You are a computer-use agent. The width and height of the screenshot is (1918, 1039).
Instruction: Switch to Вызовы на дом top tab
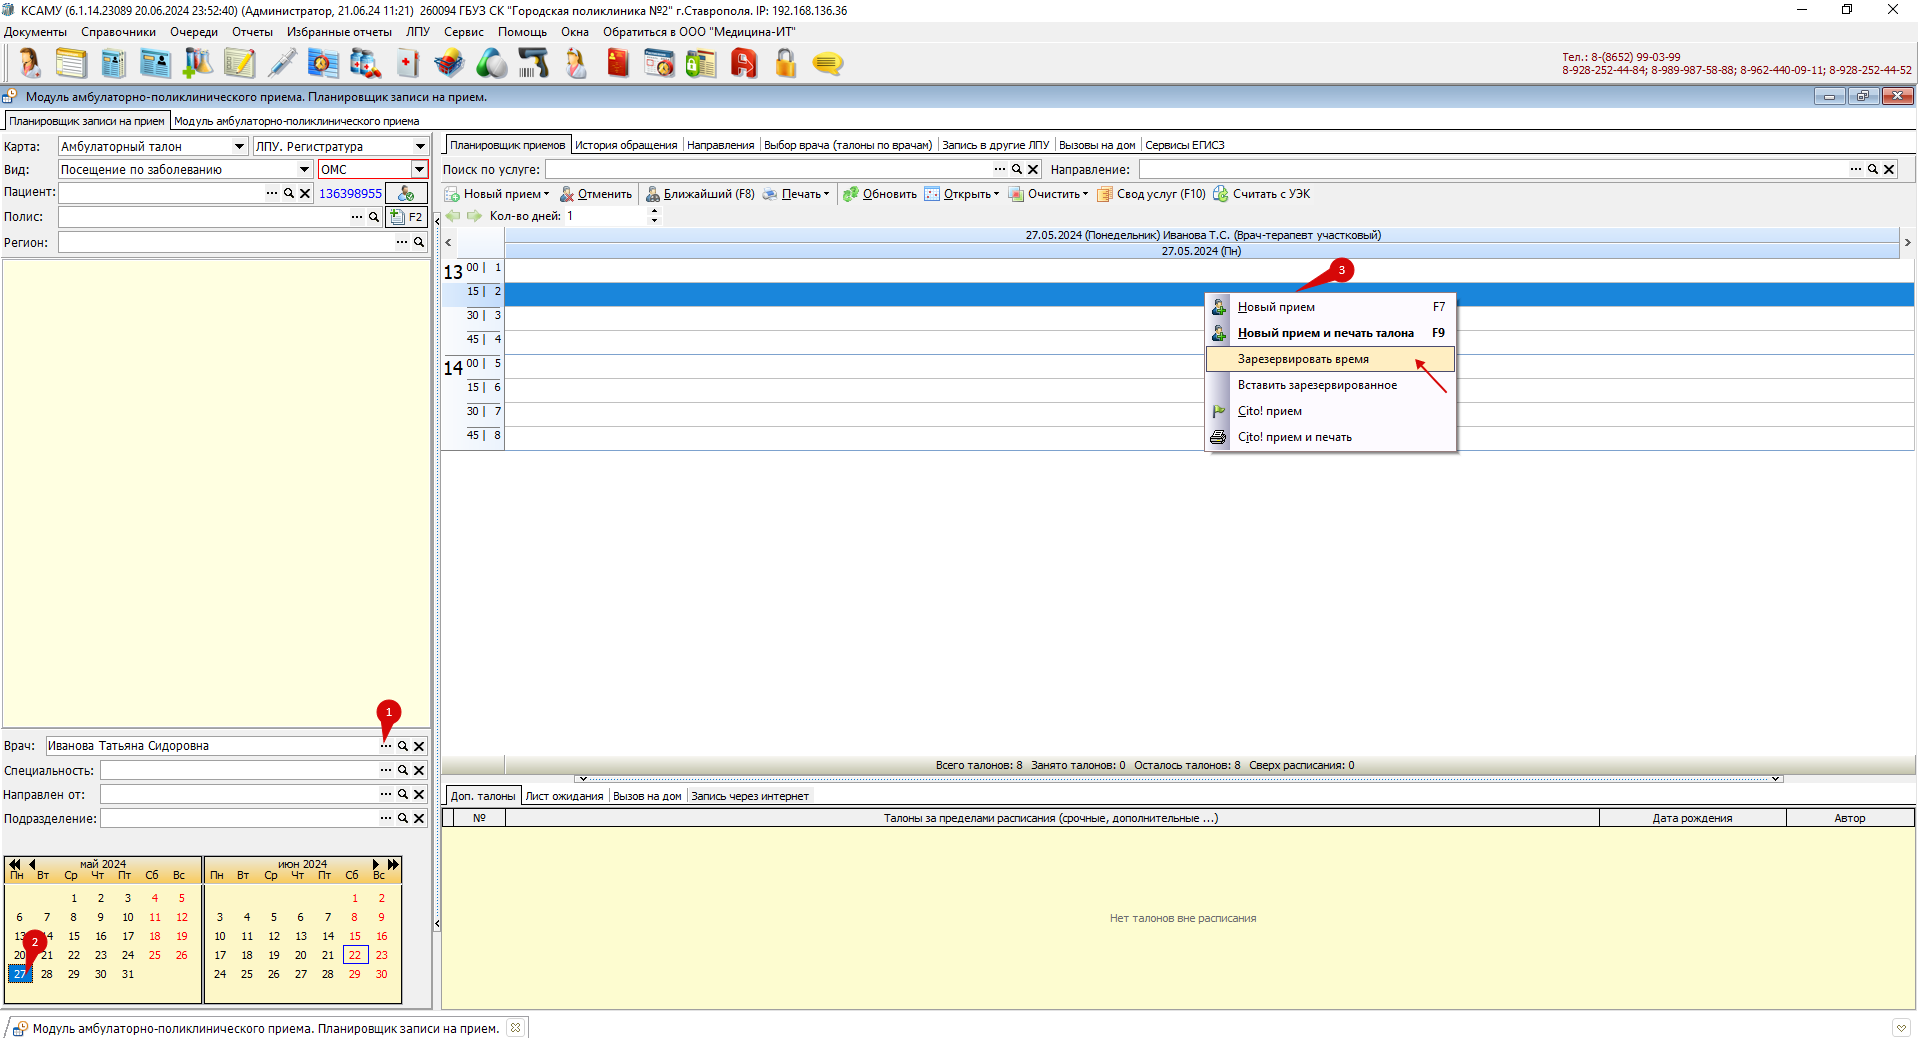[1097, 145]
